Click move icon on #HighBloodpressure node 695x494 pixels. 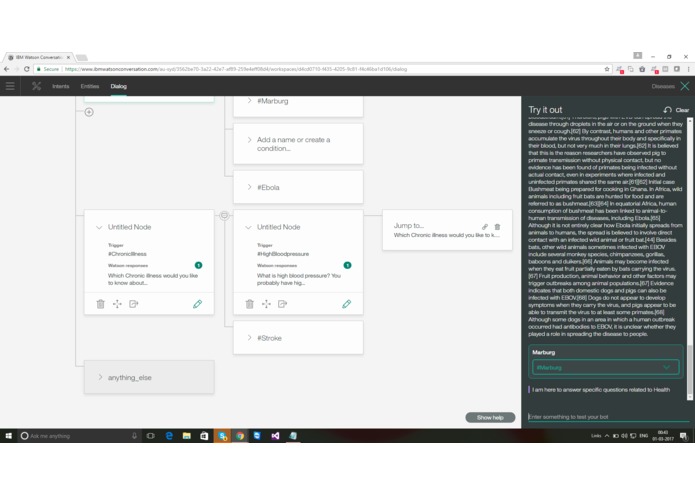(266, 304)
